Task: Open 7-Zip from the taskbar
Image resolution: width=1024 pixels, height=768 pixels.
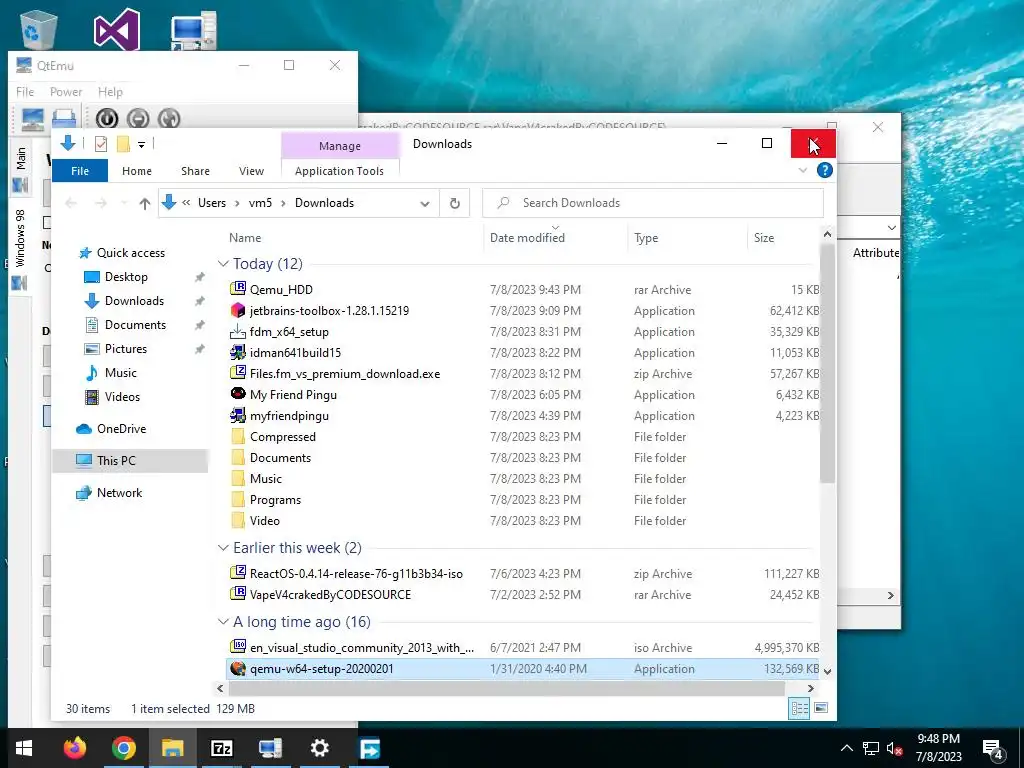Action: [221, 748]
